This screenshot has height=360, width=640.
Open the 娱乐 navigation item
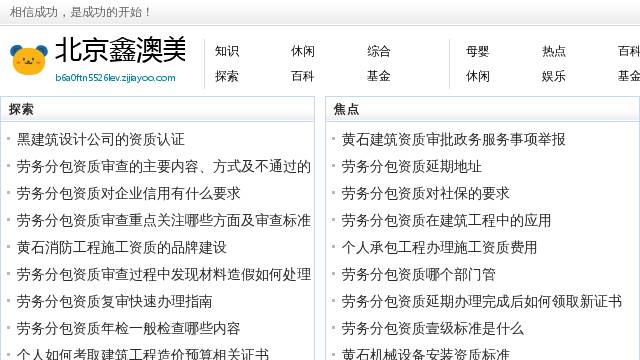(554, 76)
